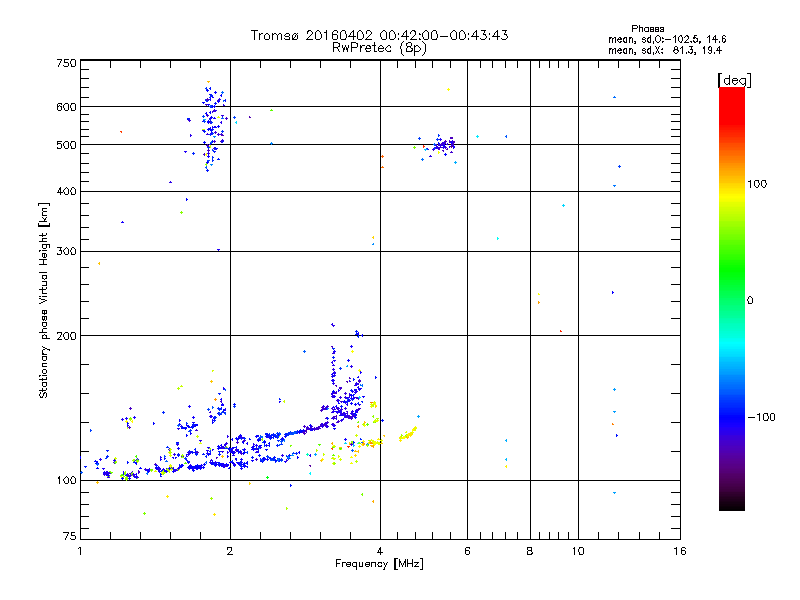The image size is (800, 600).
Task: Click the 'Phases' header text
Action: [x=647, y=29]
